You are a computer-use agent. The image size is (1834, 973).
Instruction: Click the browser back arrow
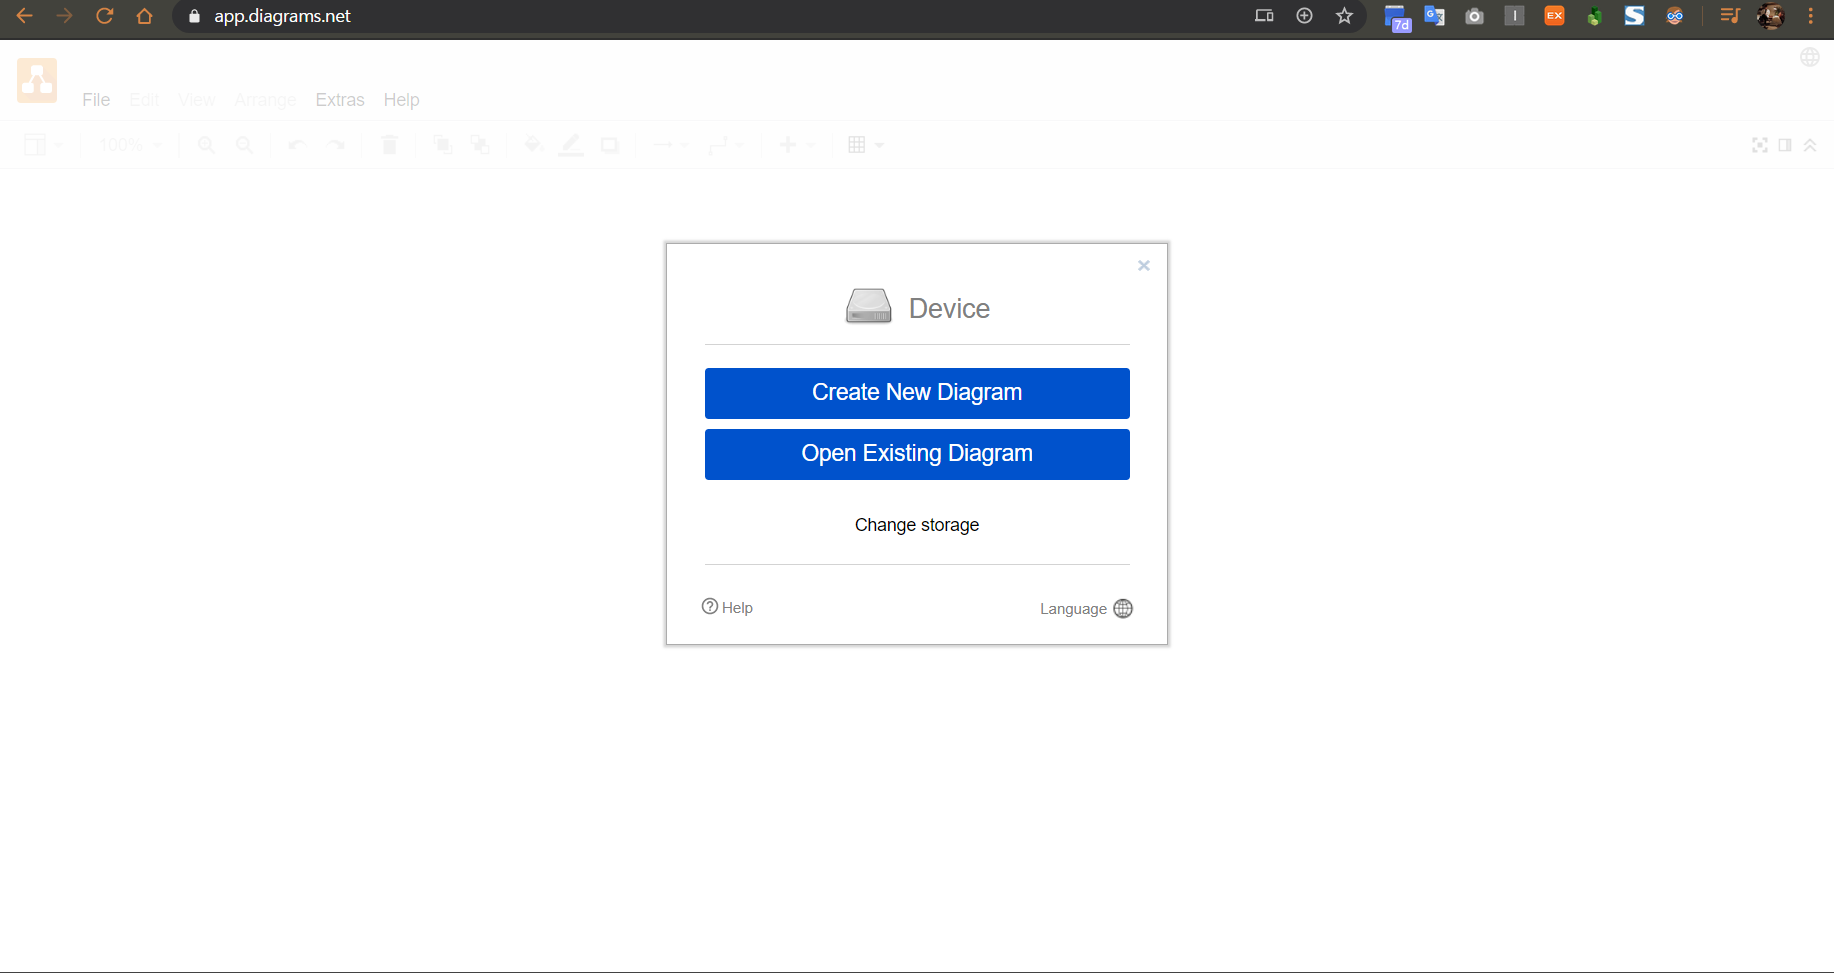coord(24,16)
